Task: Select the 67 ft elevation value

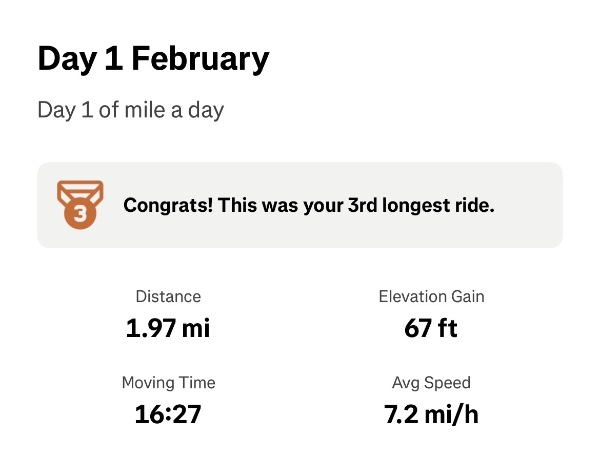Action: (432, 327)
